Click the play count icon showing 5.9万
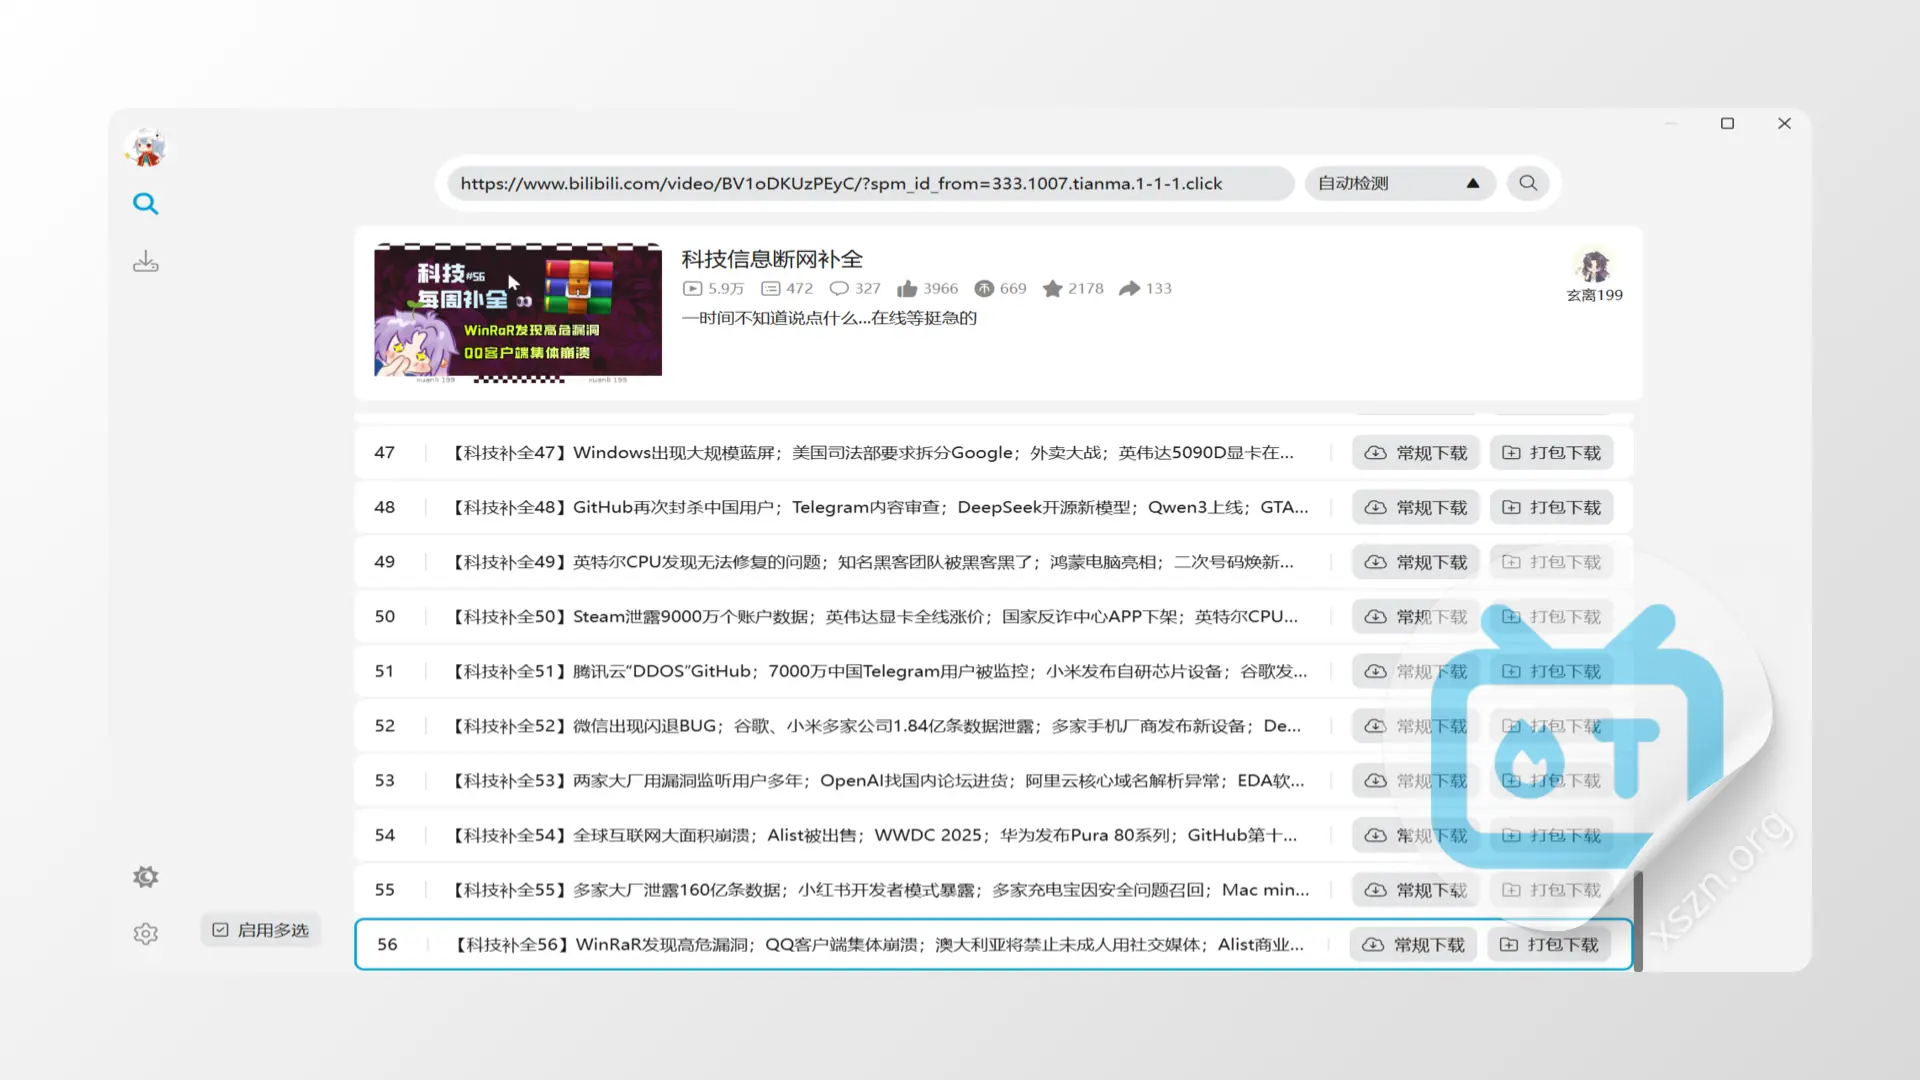Viewport: 1920px width, 1080px height. coord(692,289)
